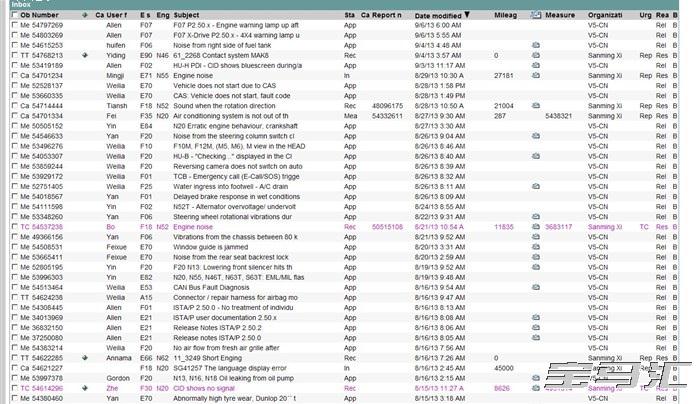Screen dimensions: 700x404
Task: Select the checkbox for row 54380460
Action: pyautogui.click(x=15, y=398)
